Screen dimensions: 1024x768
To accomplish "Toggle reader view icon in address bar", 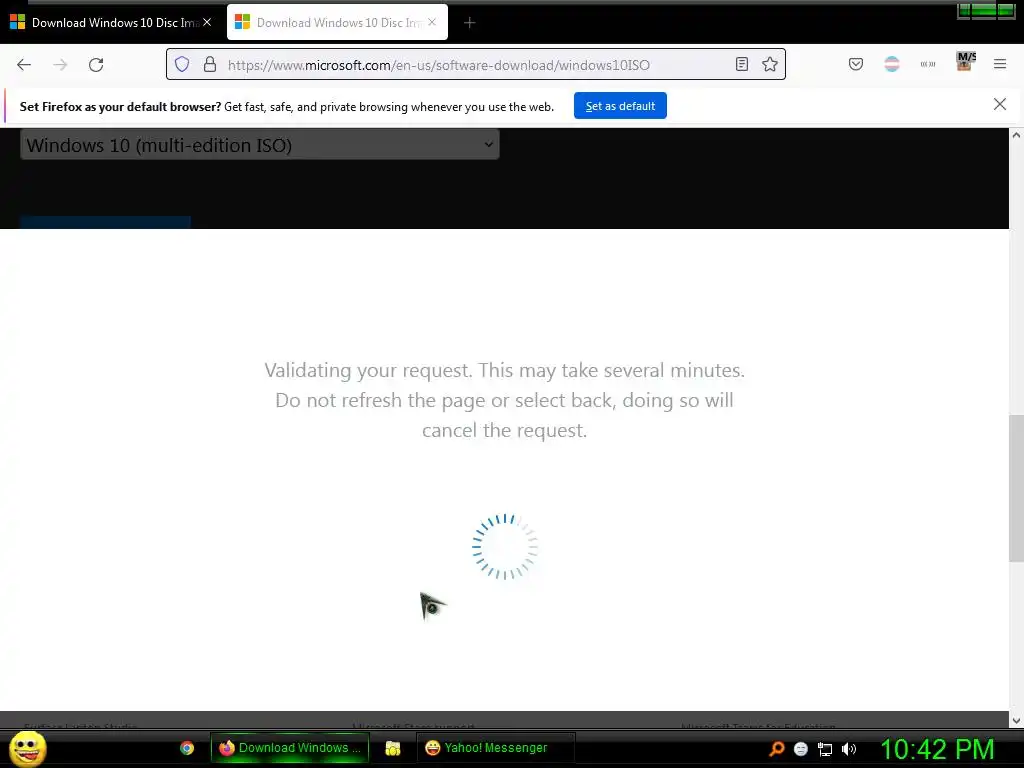I will [742, 64].
